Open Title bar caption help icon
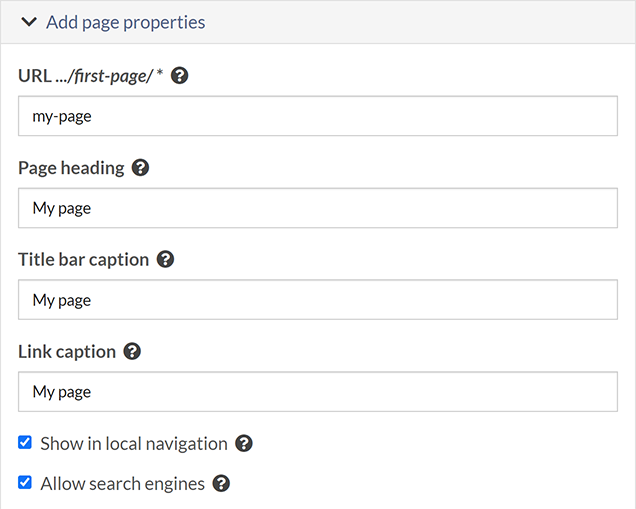The width and height of the screenshot is (636, 509). (x=166, y=260)
